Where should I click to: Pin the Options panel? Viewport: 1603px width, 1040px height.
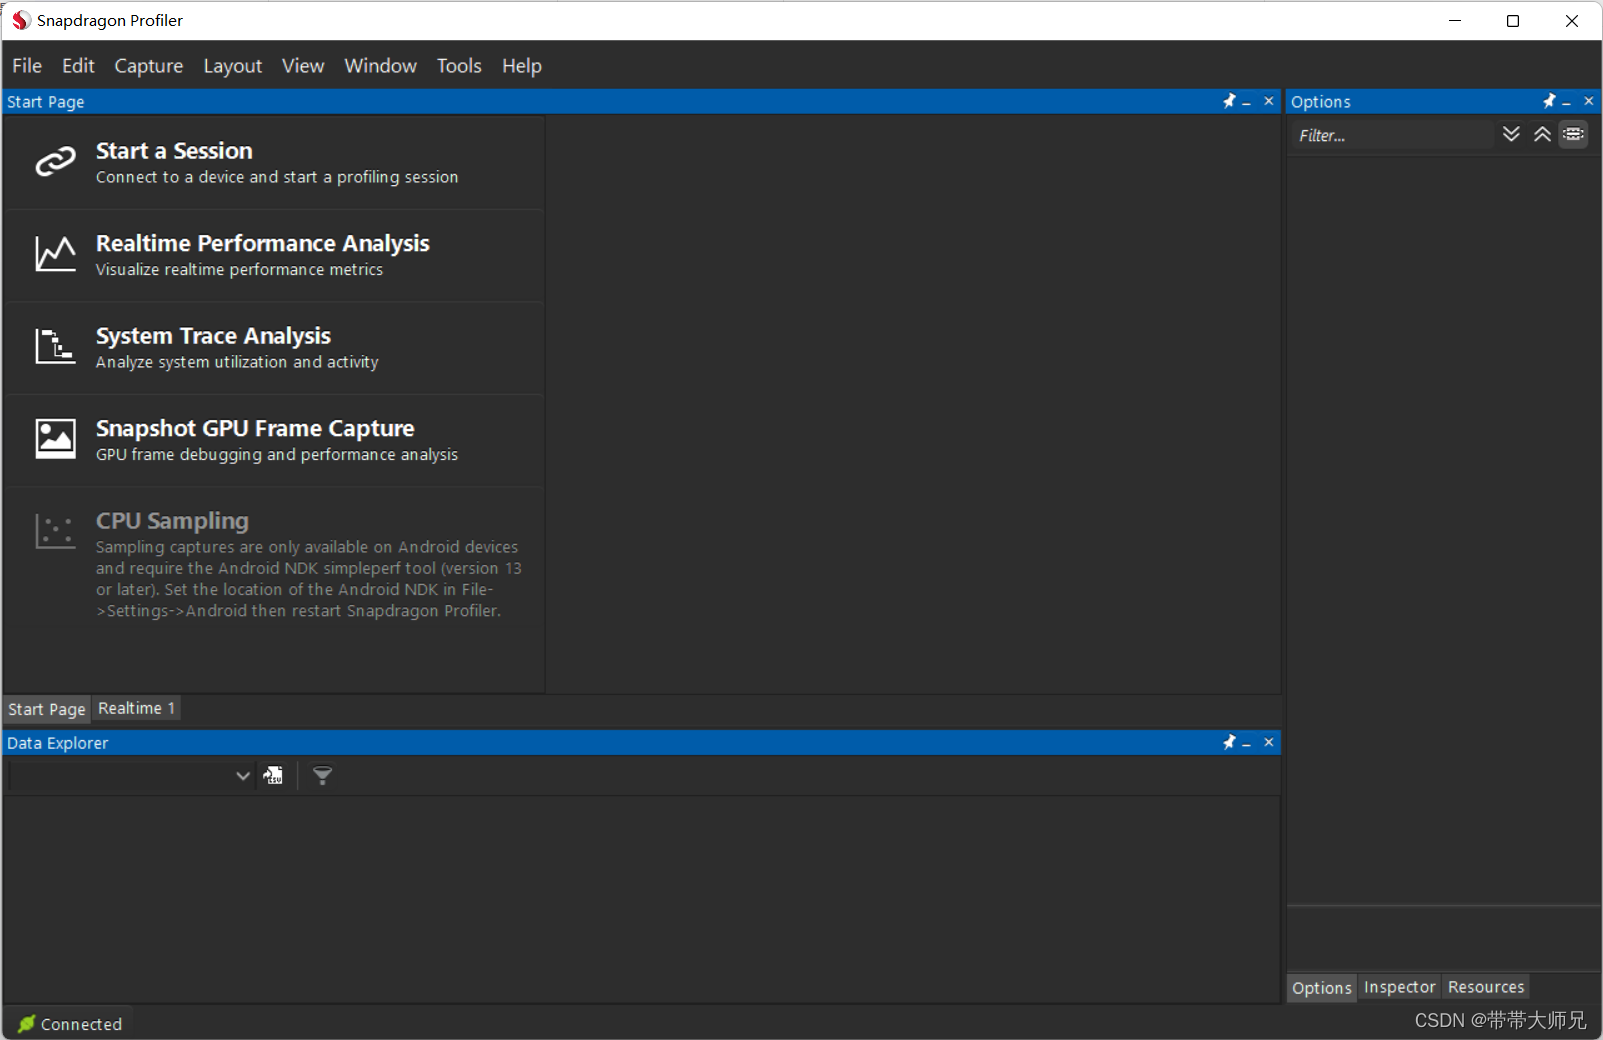(x=1549, y=101)
